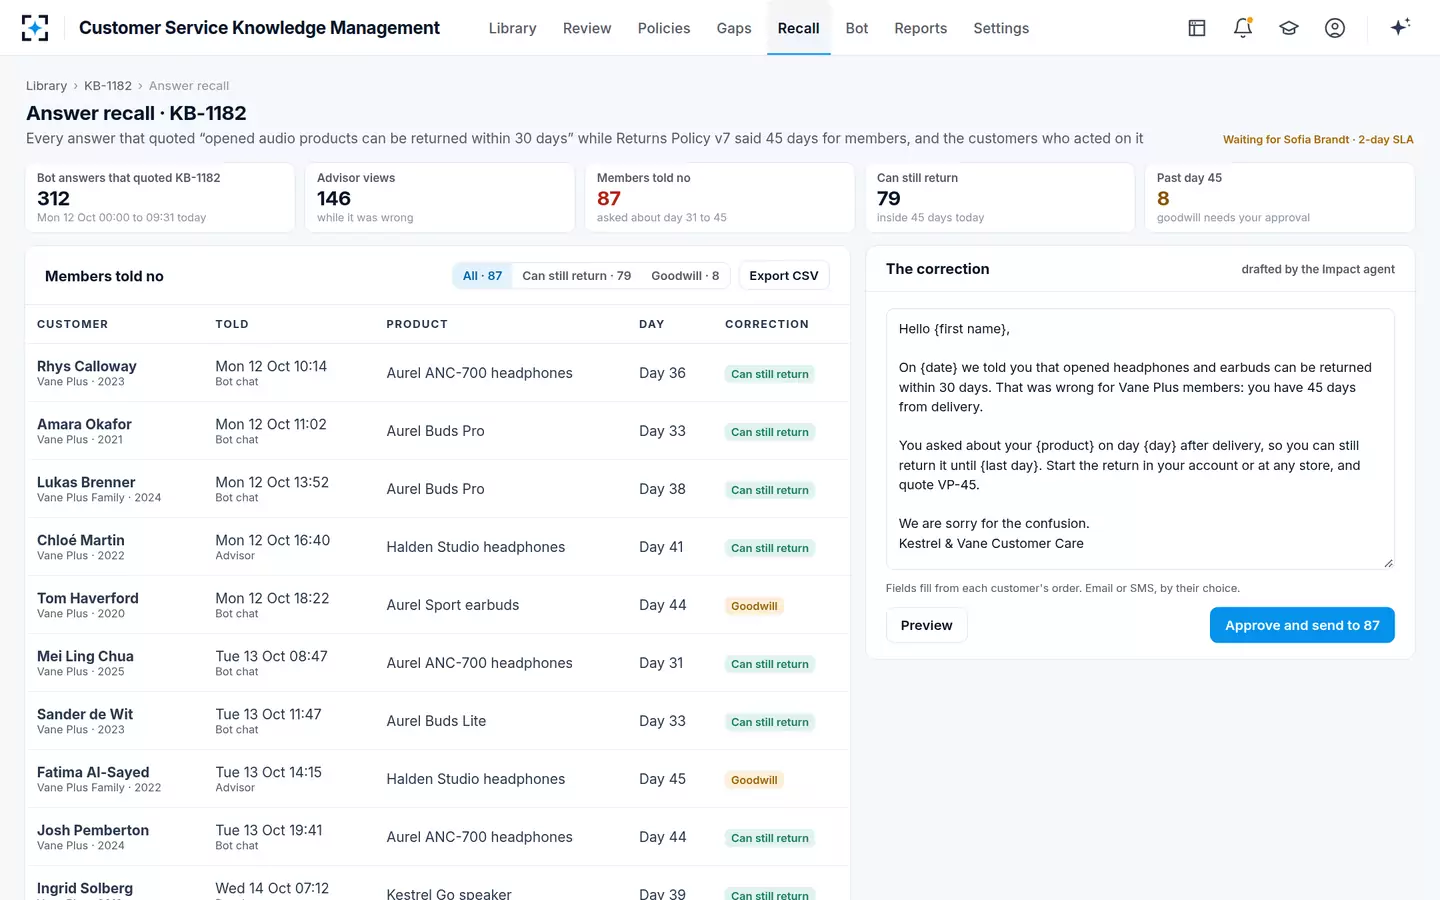
Task: Open the Settings tab
Action: 1001,28
